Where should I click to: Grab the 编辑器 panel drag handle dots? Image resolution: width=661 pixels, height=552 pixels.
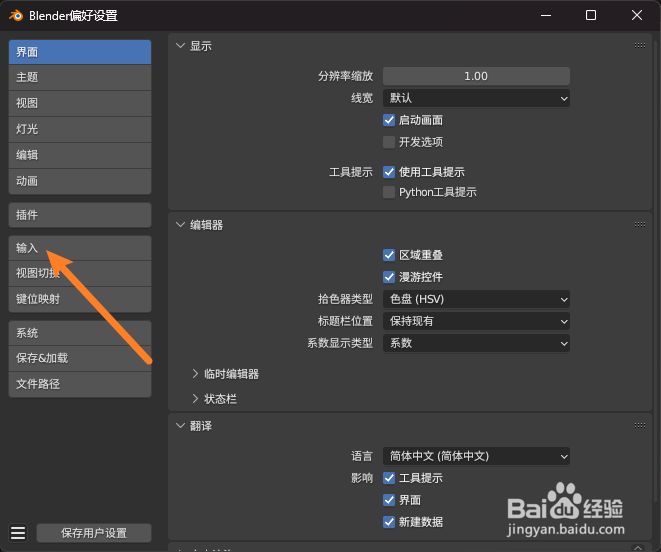coord(640,224)
